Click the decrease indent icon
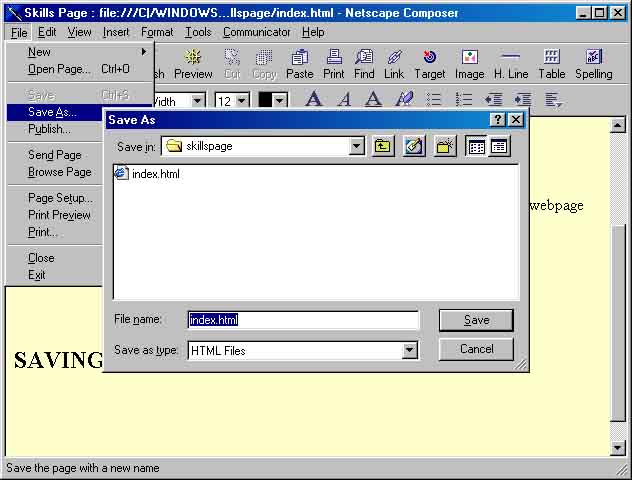Screen dimensions: 632x480 (x=493, y=99)
